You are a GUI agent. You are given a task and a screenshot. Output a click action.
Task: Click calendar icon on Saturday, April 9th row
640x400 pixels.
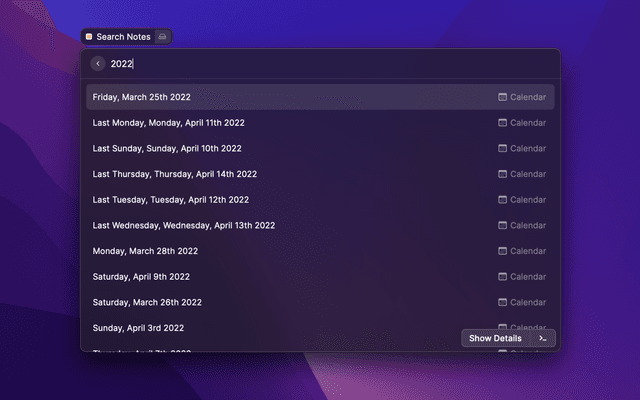click(x=503, y=277)
